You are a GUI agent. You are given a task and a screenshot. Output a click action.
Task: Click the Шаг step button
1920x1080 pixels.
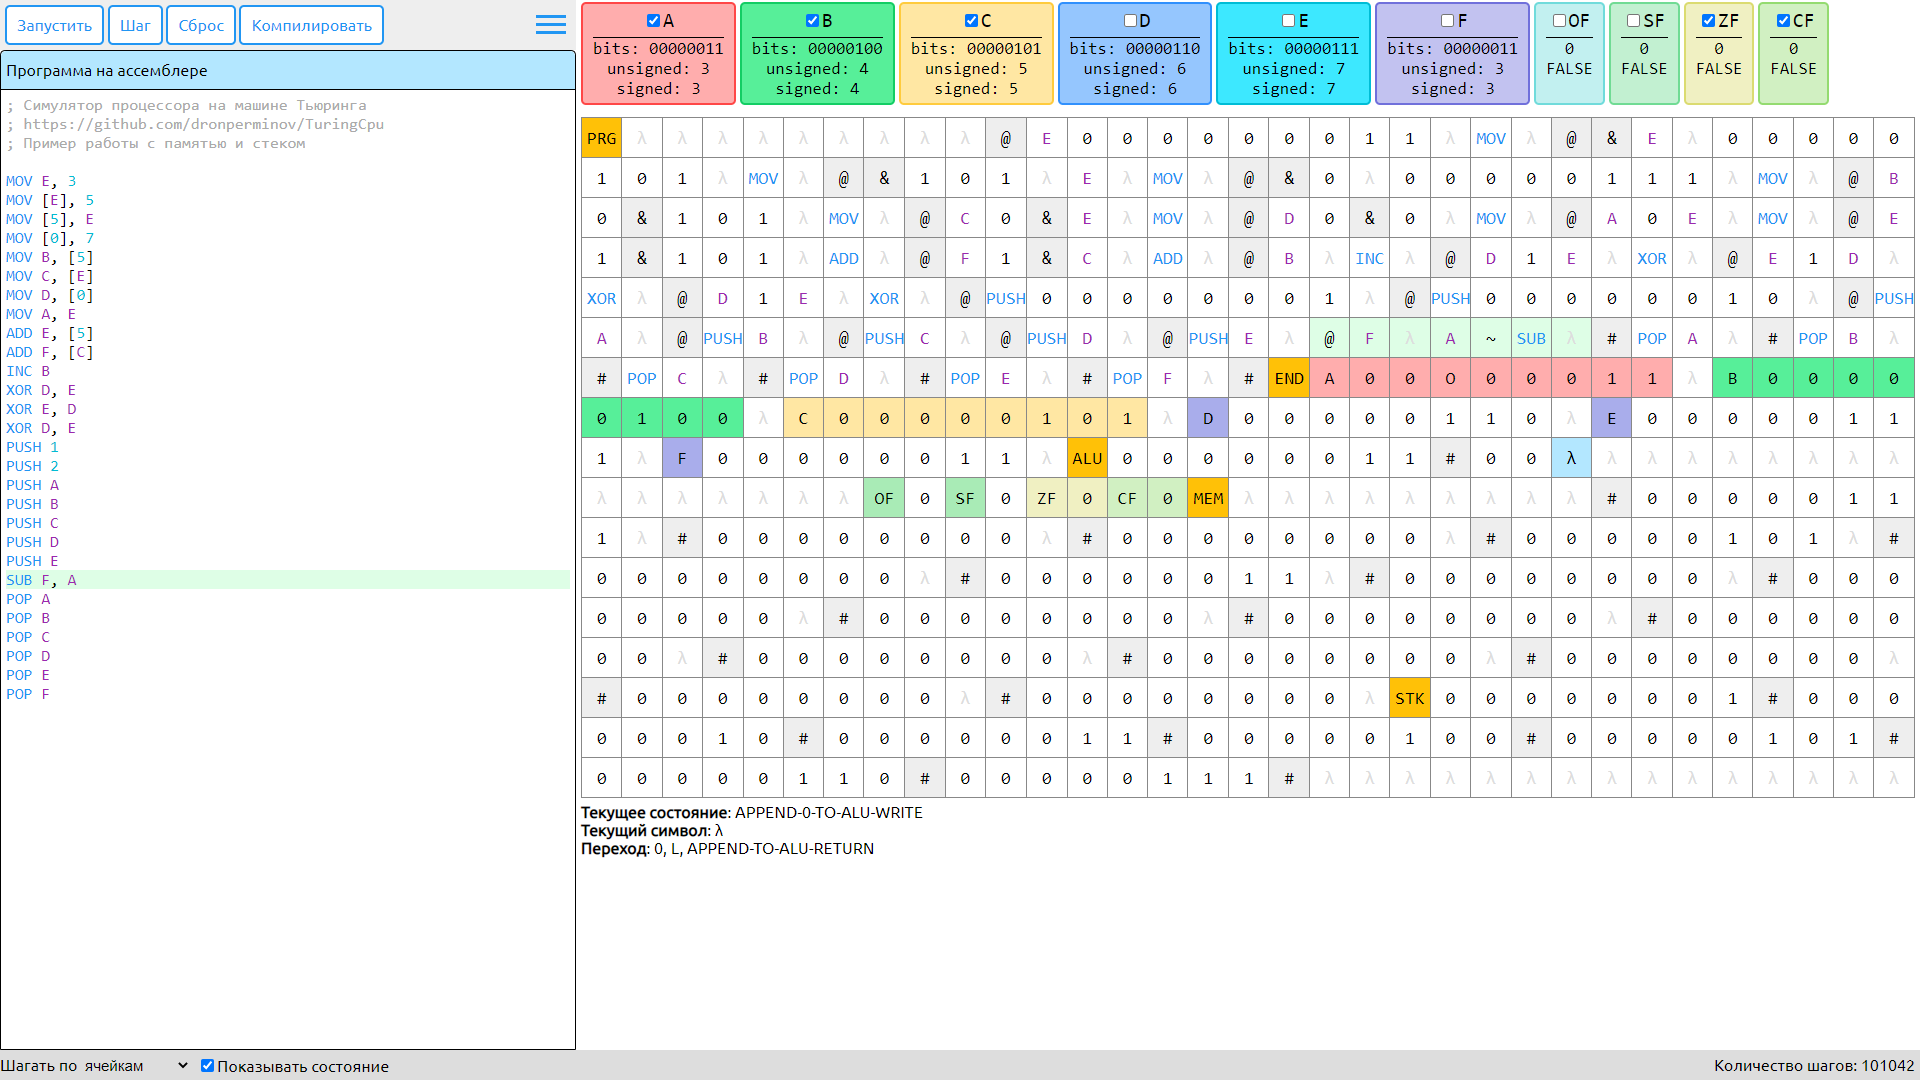click(x=135, y=26)
